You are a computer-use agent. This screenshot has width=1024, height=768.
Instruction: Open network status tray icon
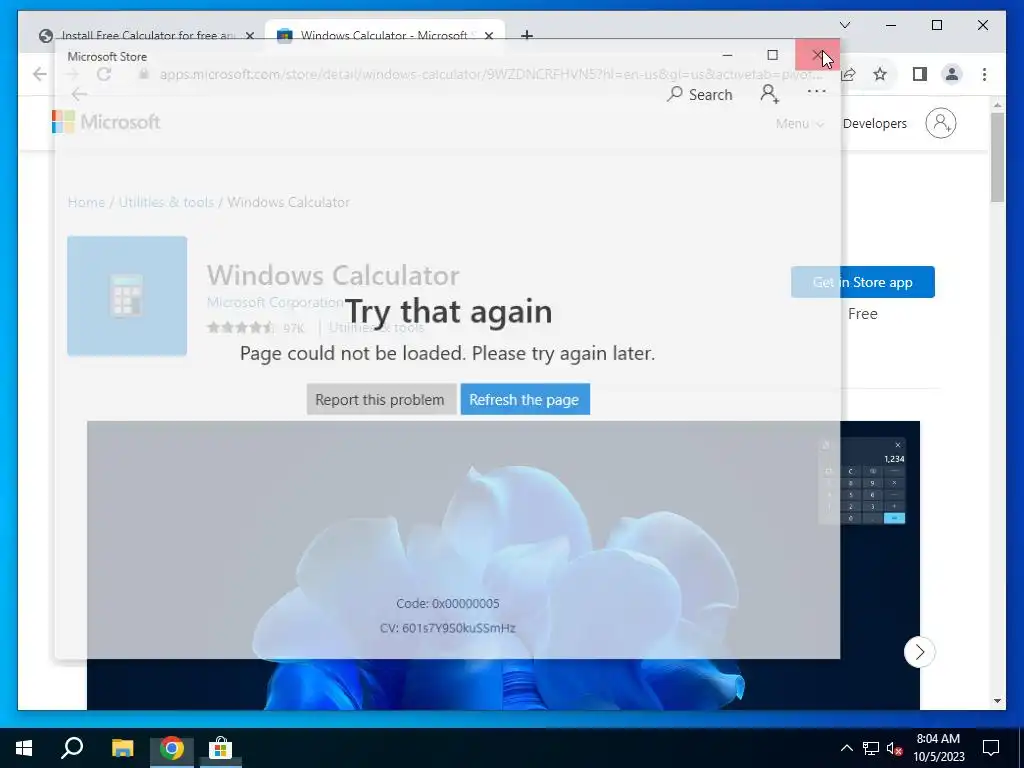(871, 748)
